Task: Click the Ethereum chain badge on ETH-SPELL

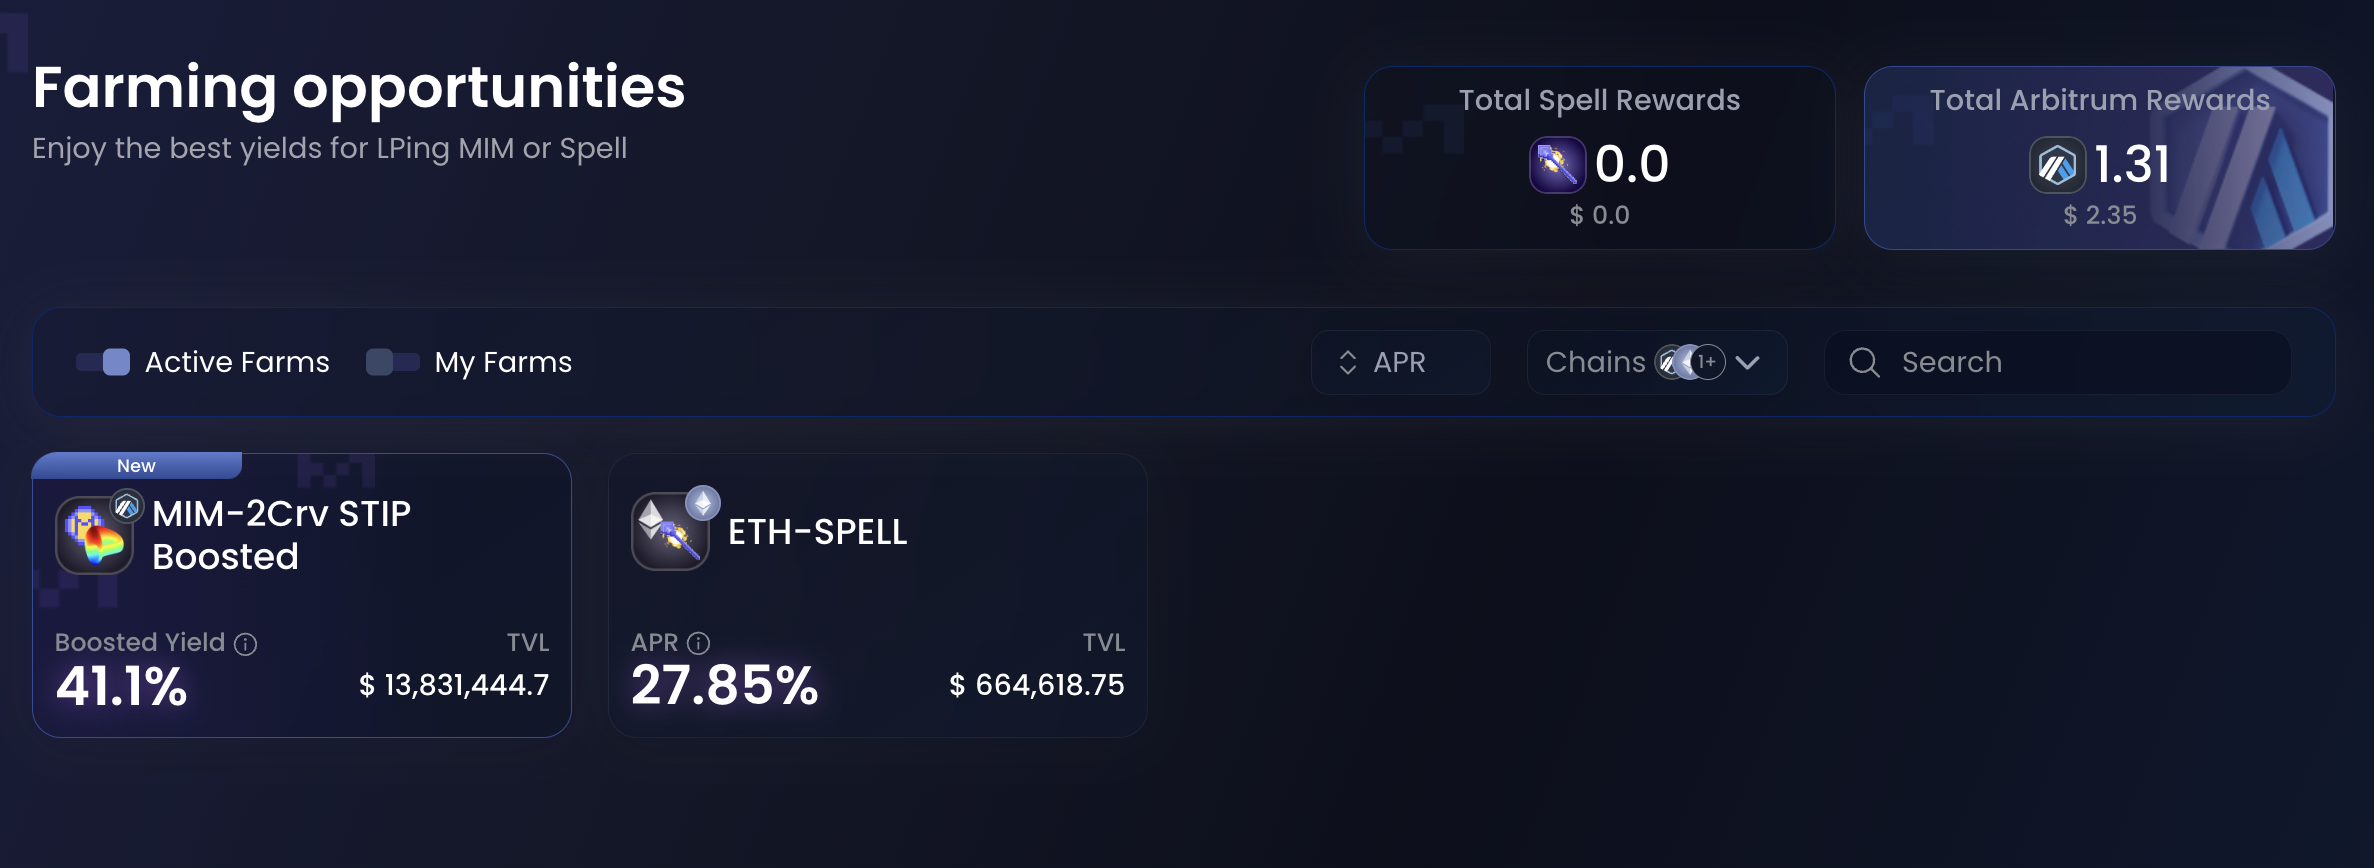Action: click(x=703, y=503)
